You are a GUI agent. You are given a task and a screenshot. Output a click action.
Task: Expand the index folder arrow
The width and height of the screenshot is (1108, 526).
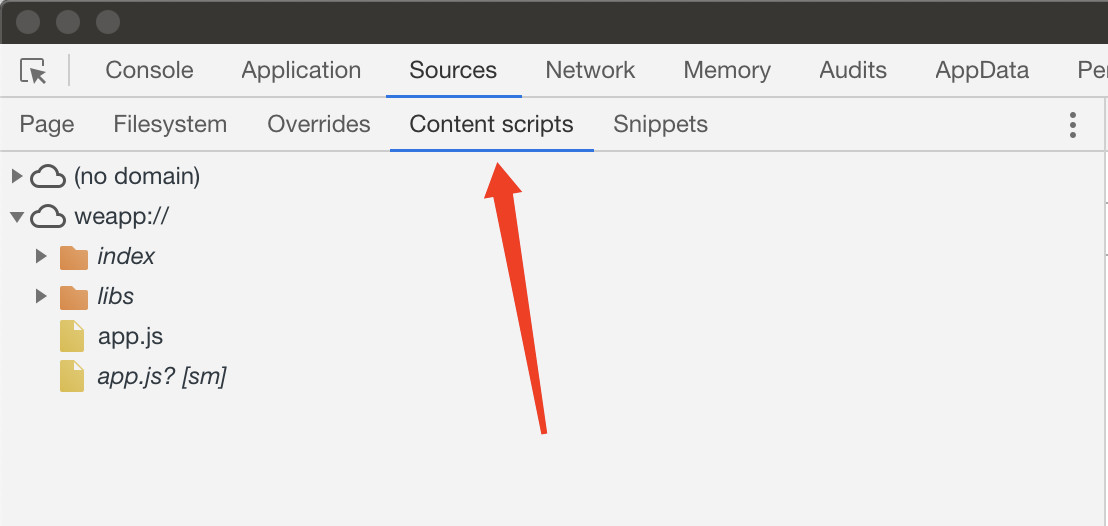pos(41,257)
